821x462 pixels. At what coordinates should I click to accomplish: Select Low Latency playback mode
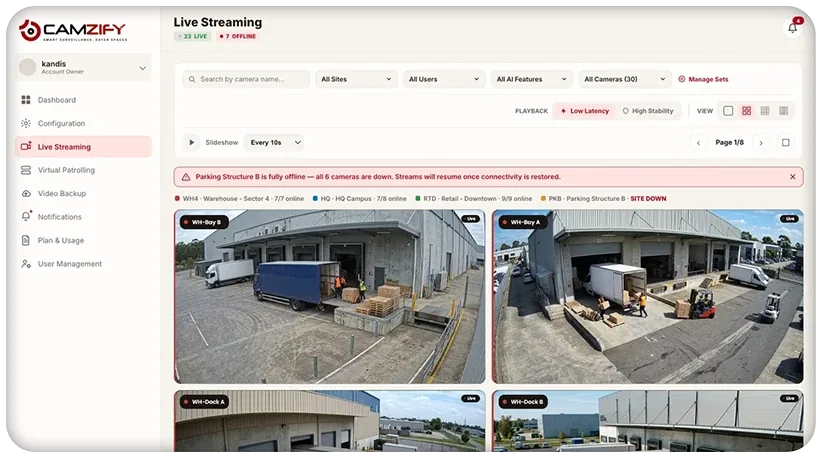(584, 111)
